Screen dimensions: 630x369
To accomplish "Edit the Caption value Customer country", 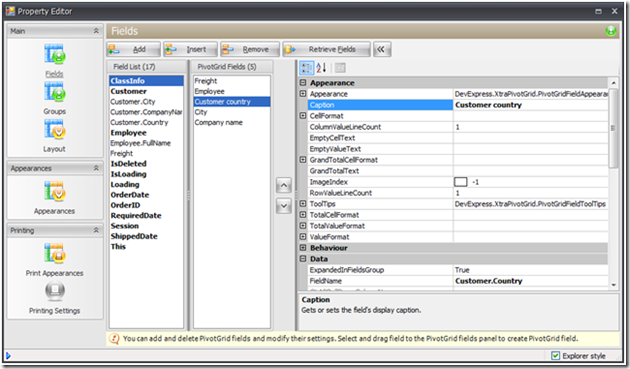I will (530, 105).
